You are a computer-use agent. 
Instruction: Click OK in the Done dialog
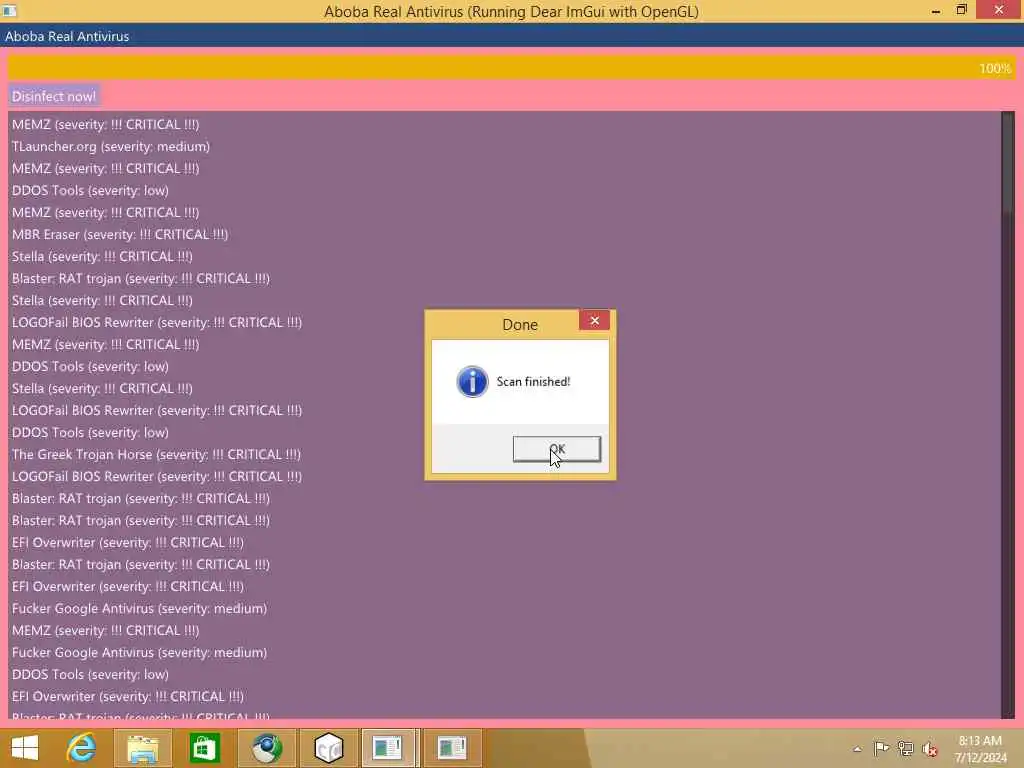click(x=556, y=449)
